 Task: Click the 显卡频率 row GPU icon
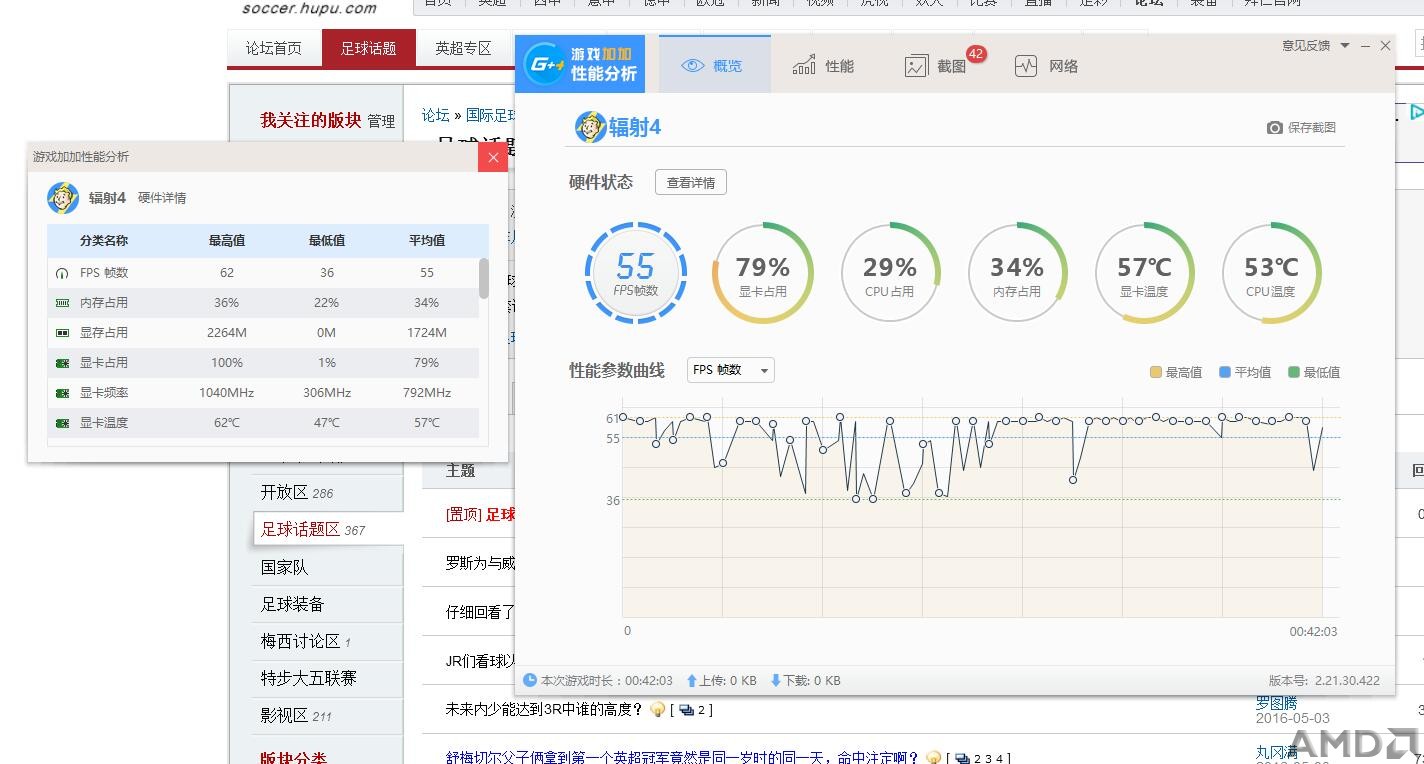62,393
